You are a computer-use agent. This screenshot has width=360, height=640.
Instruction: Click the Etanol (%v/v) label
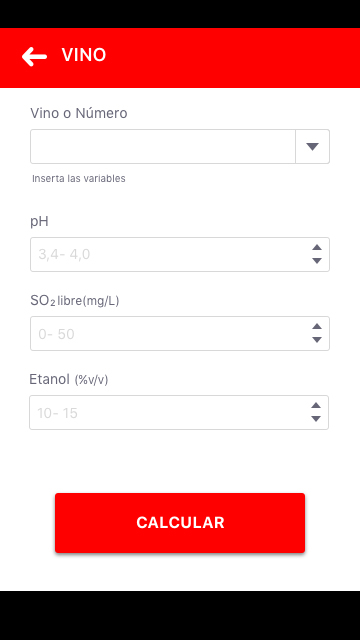(69, 380)
